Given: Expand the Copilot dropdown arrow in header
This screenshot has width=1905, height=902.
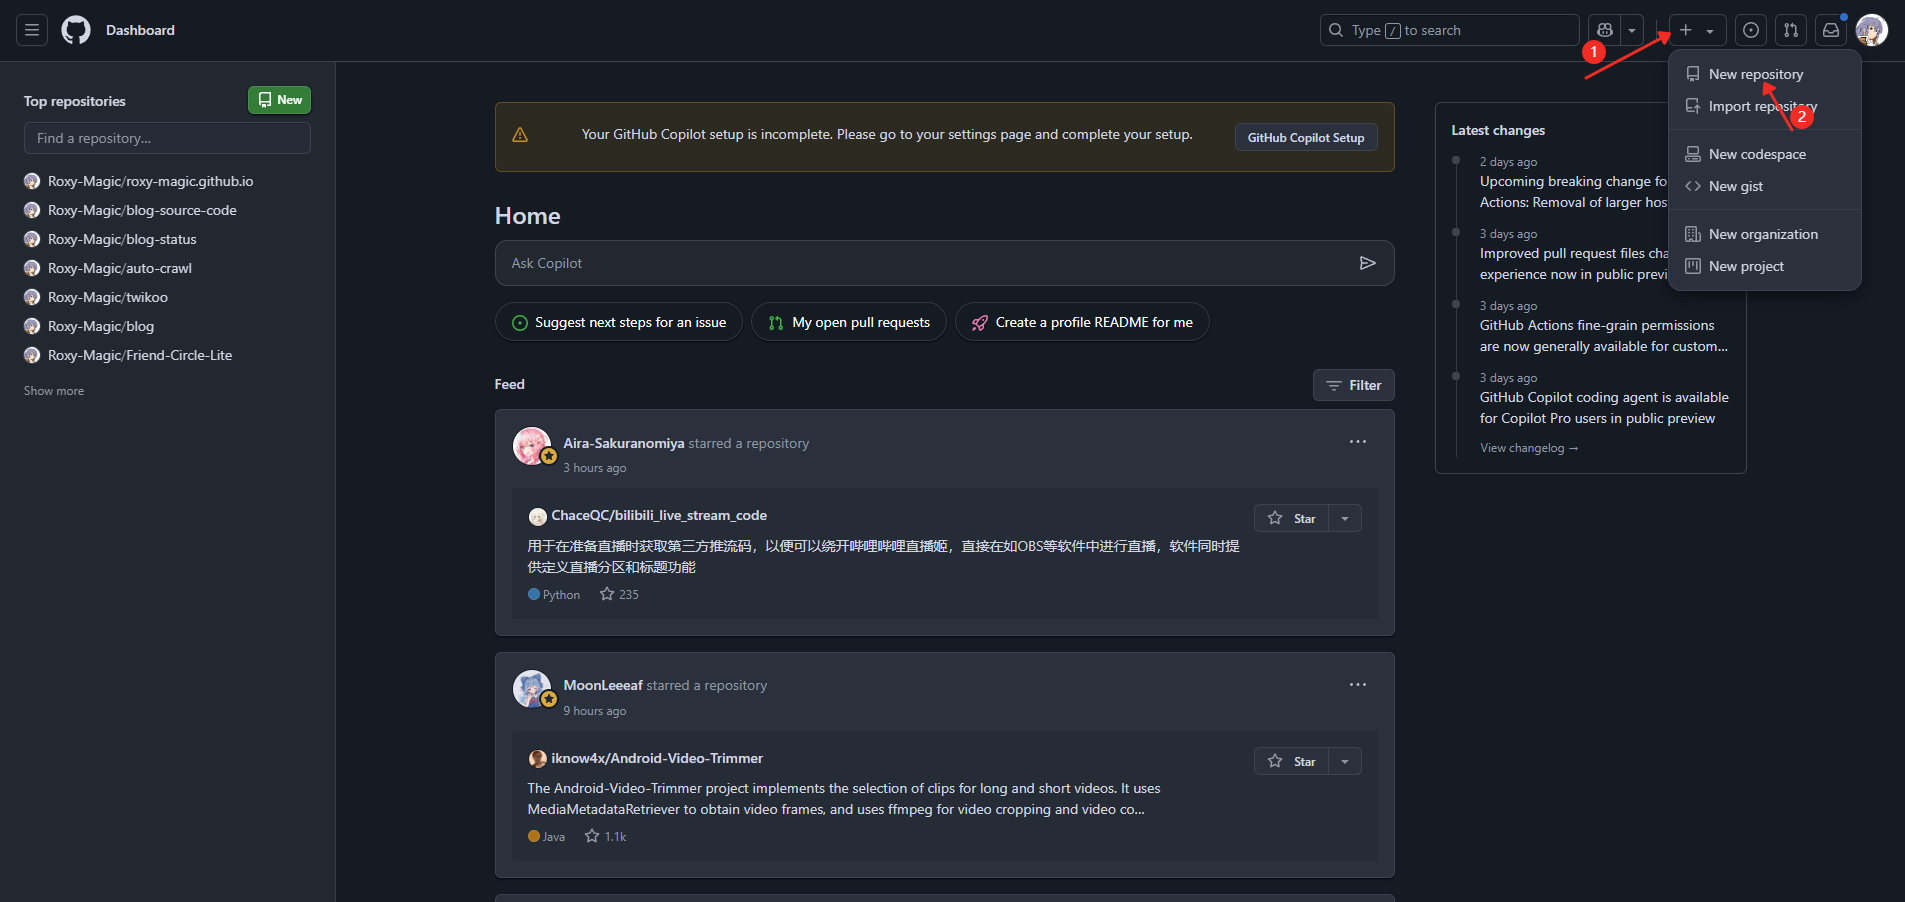Looking at the screenshot, I should click(1632, 30).
